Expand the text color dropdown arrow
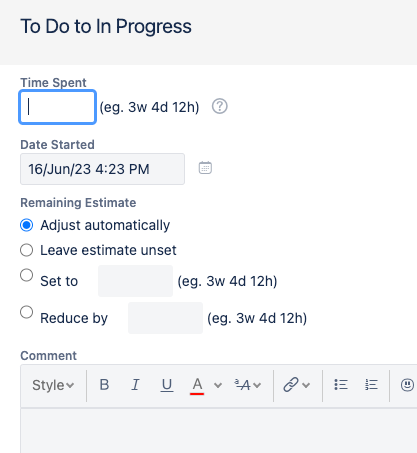Screen dimensions: 417x453 click(x=218, y=385)
